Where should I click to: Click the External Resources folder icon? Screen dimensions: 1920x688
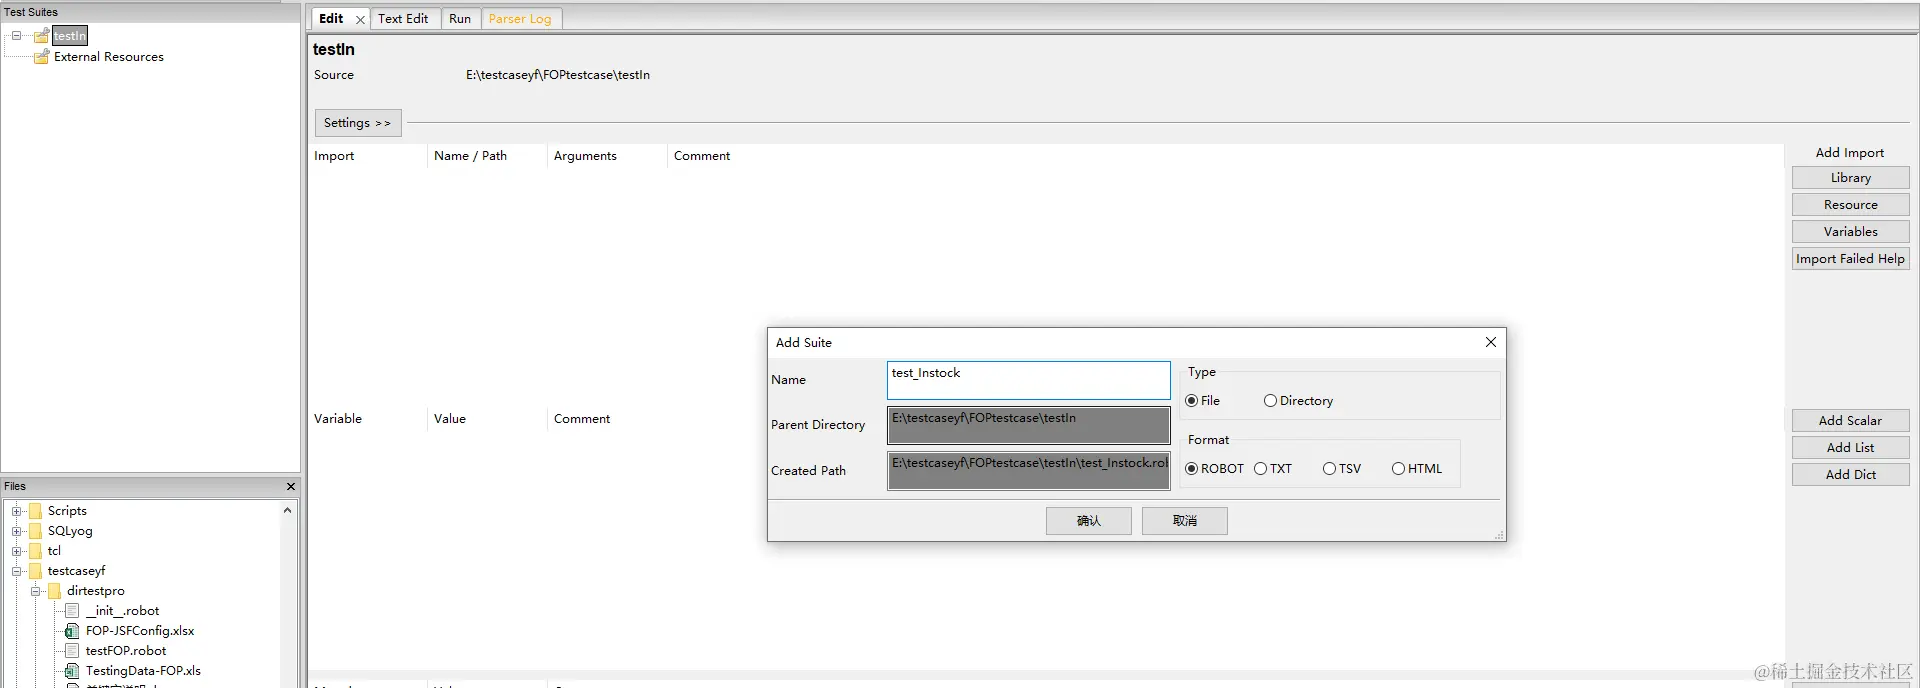(41, 57)
